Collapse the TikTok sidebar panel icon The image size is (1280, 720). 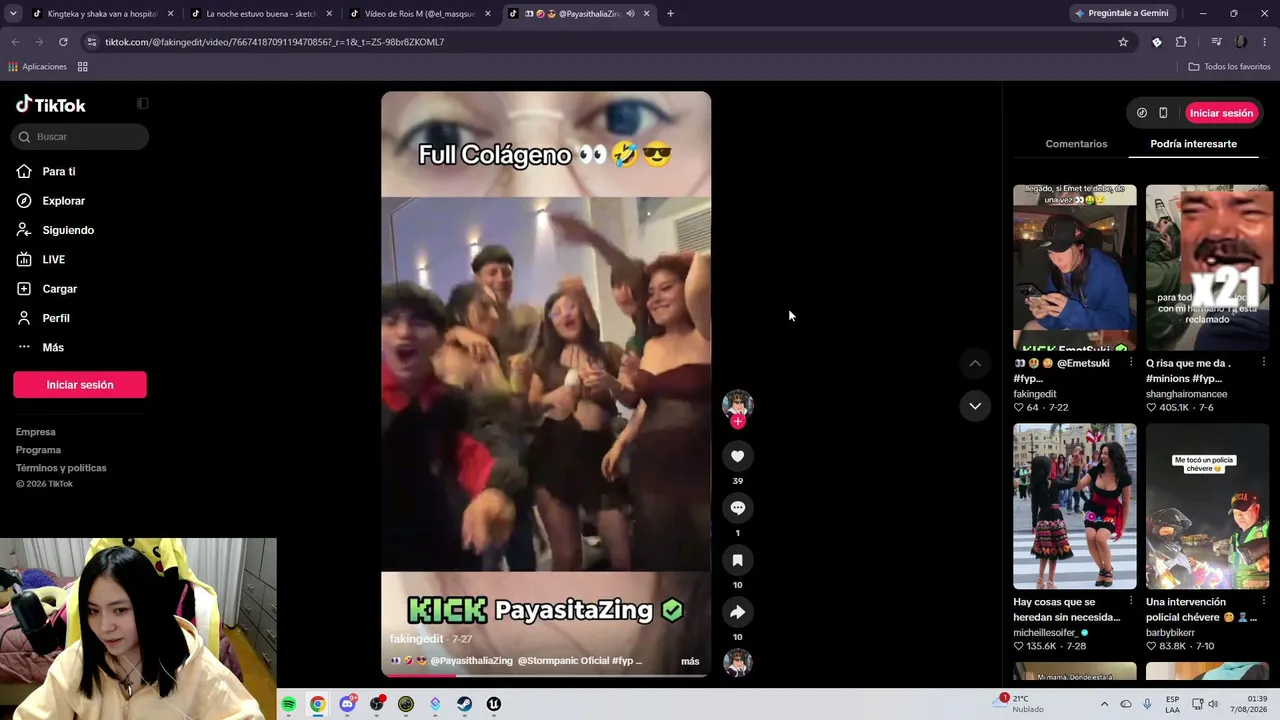[x=142, y=104]
